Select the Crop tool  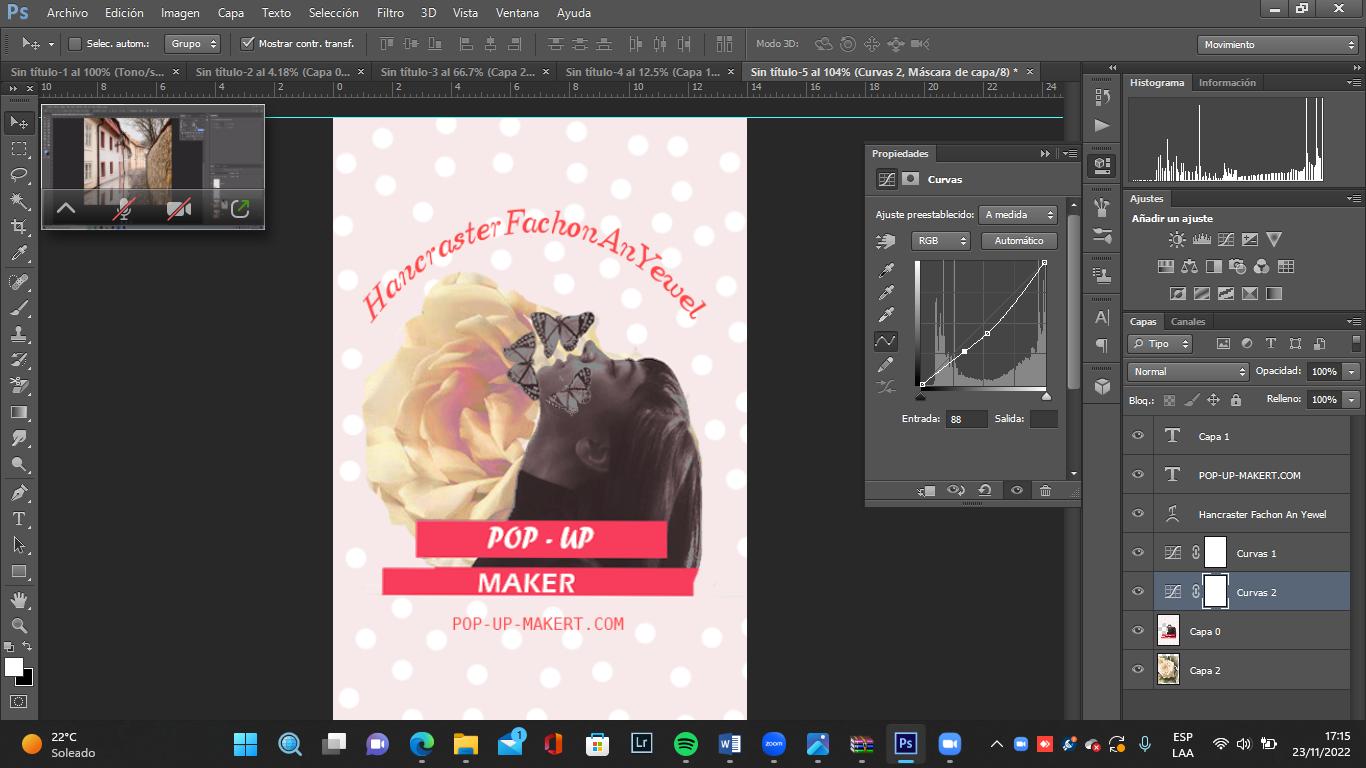[x=18, y=227]
